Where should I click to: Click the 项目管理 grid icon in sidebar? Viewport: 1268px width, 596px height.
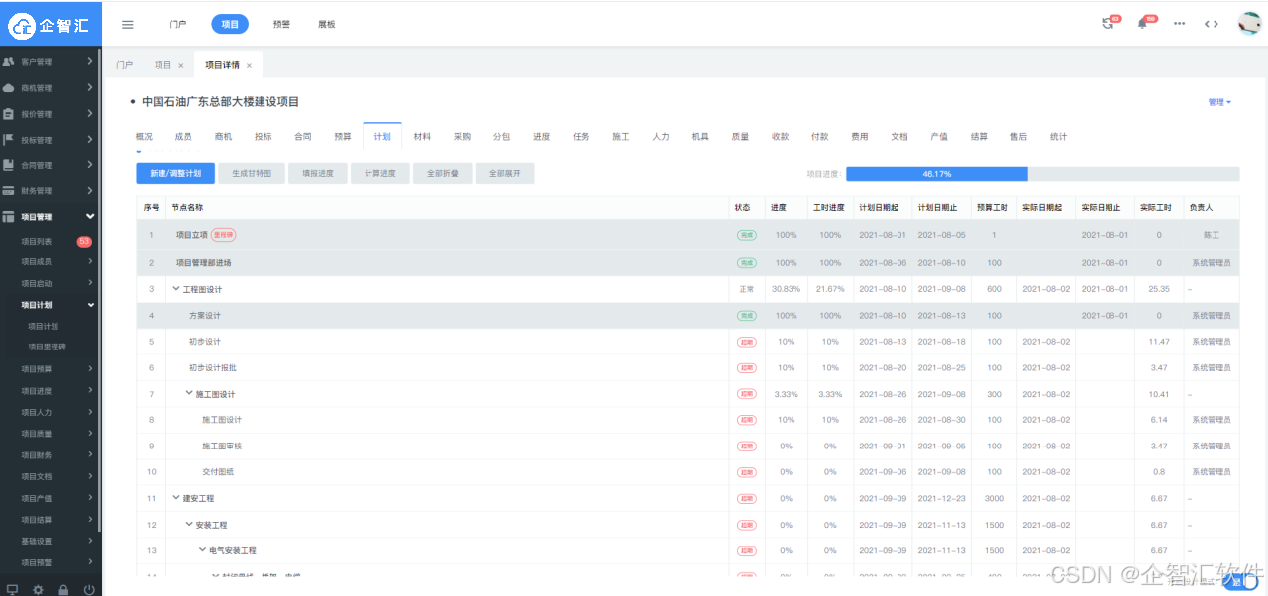pyautogui.click(x=9, y=217)
